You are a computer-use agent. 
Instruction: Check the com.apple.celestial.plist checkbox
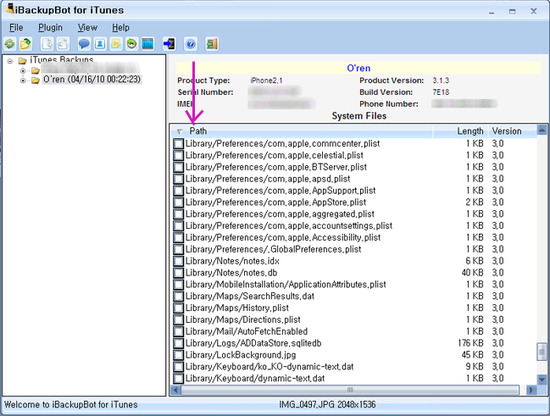pos(179,155)
